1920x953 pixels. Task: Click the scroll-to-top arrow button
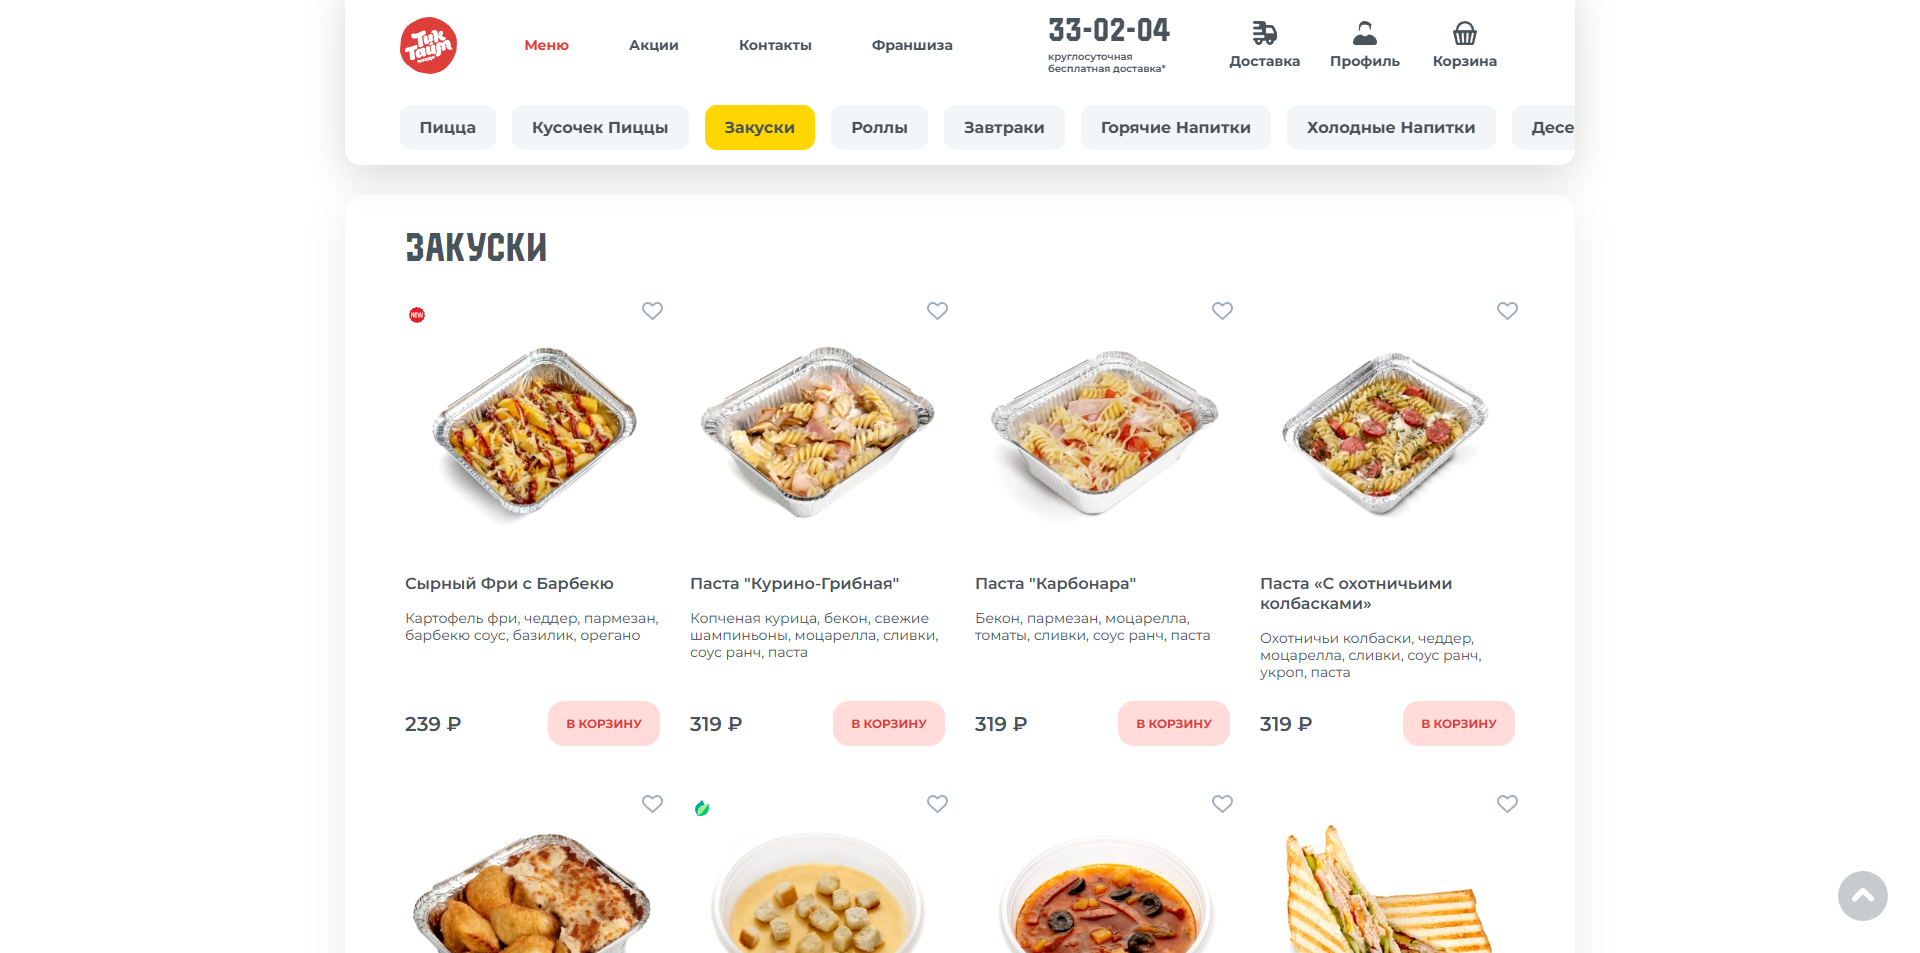pyautogui.click(x=1862, y=896)
